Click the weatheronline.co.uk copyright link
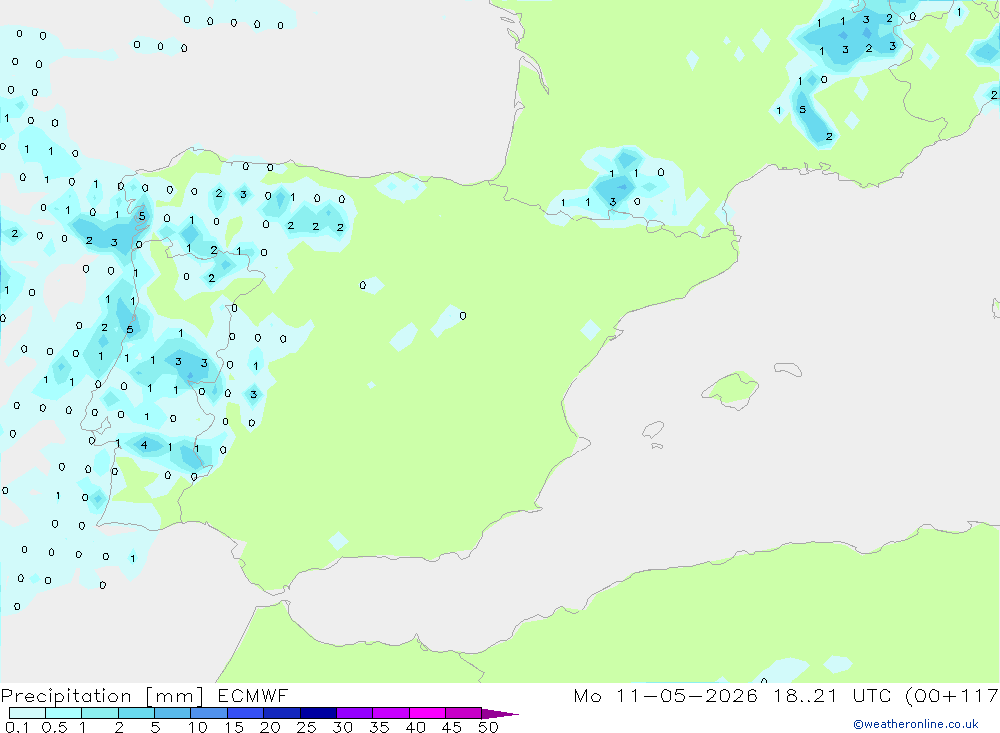Image resolution: width=1000 pixels, height=733 pixels. [915, 724]
